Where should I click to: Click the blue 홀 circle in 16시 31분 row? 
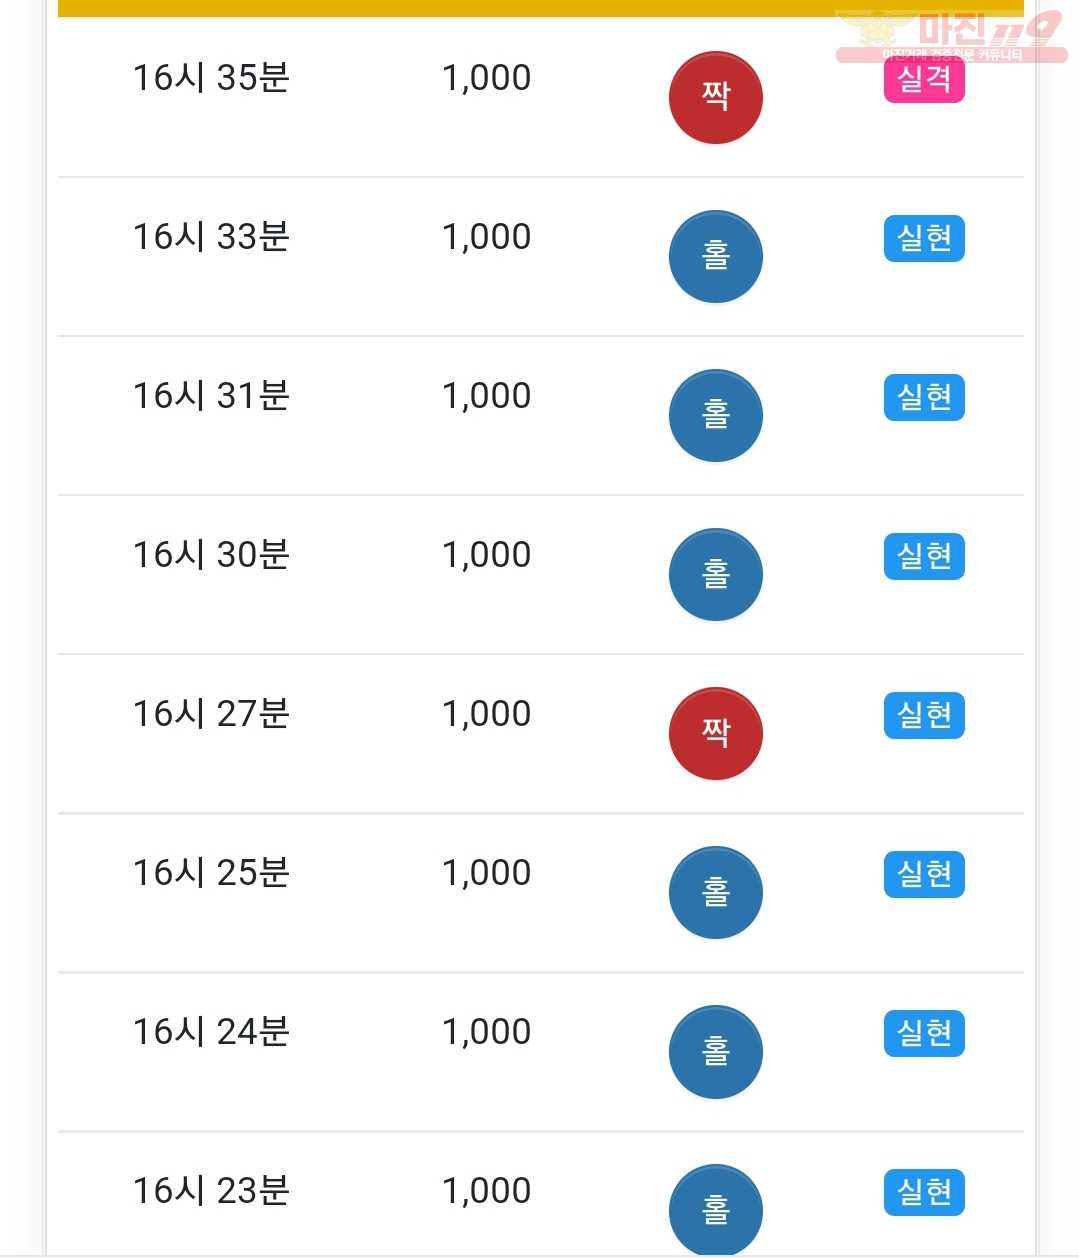pos(715,416)
